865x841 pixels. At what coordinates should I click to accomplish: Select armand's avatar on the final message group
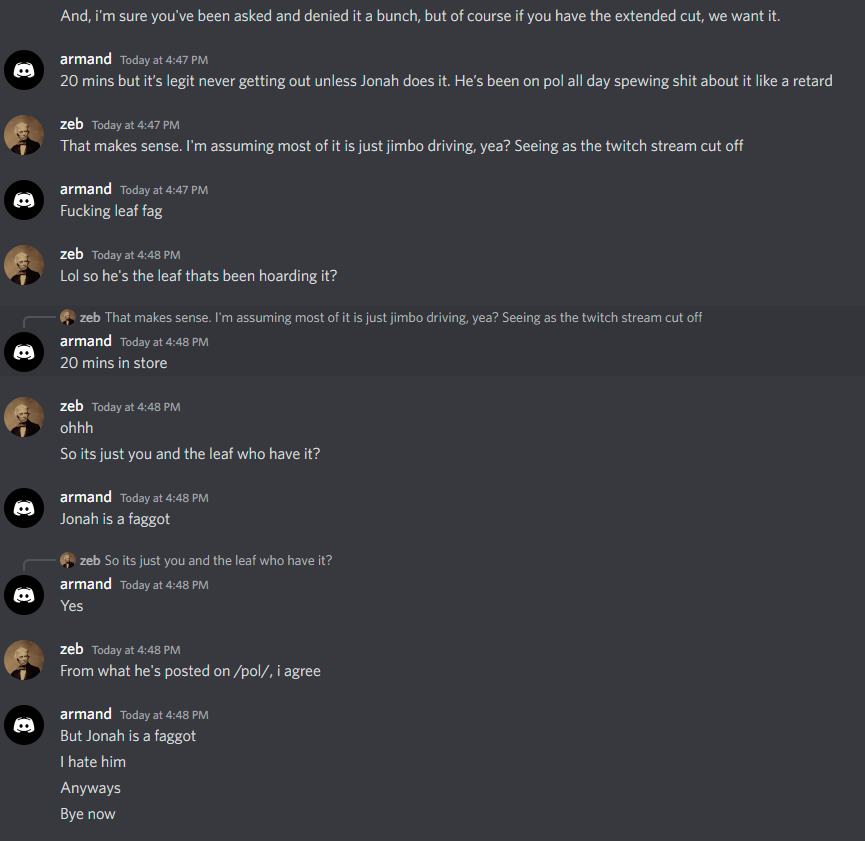coord(24,725)
